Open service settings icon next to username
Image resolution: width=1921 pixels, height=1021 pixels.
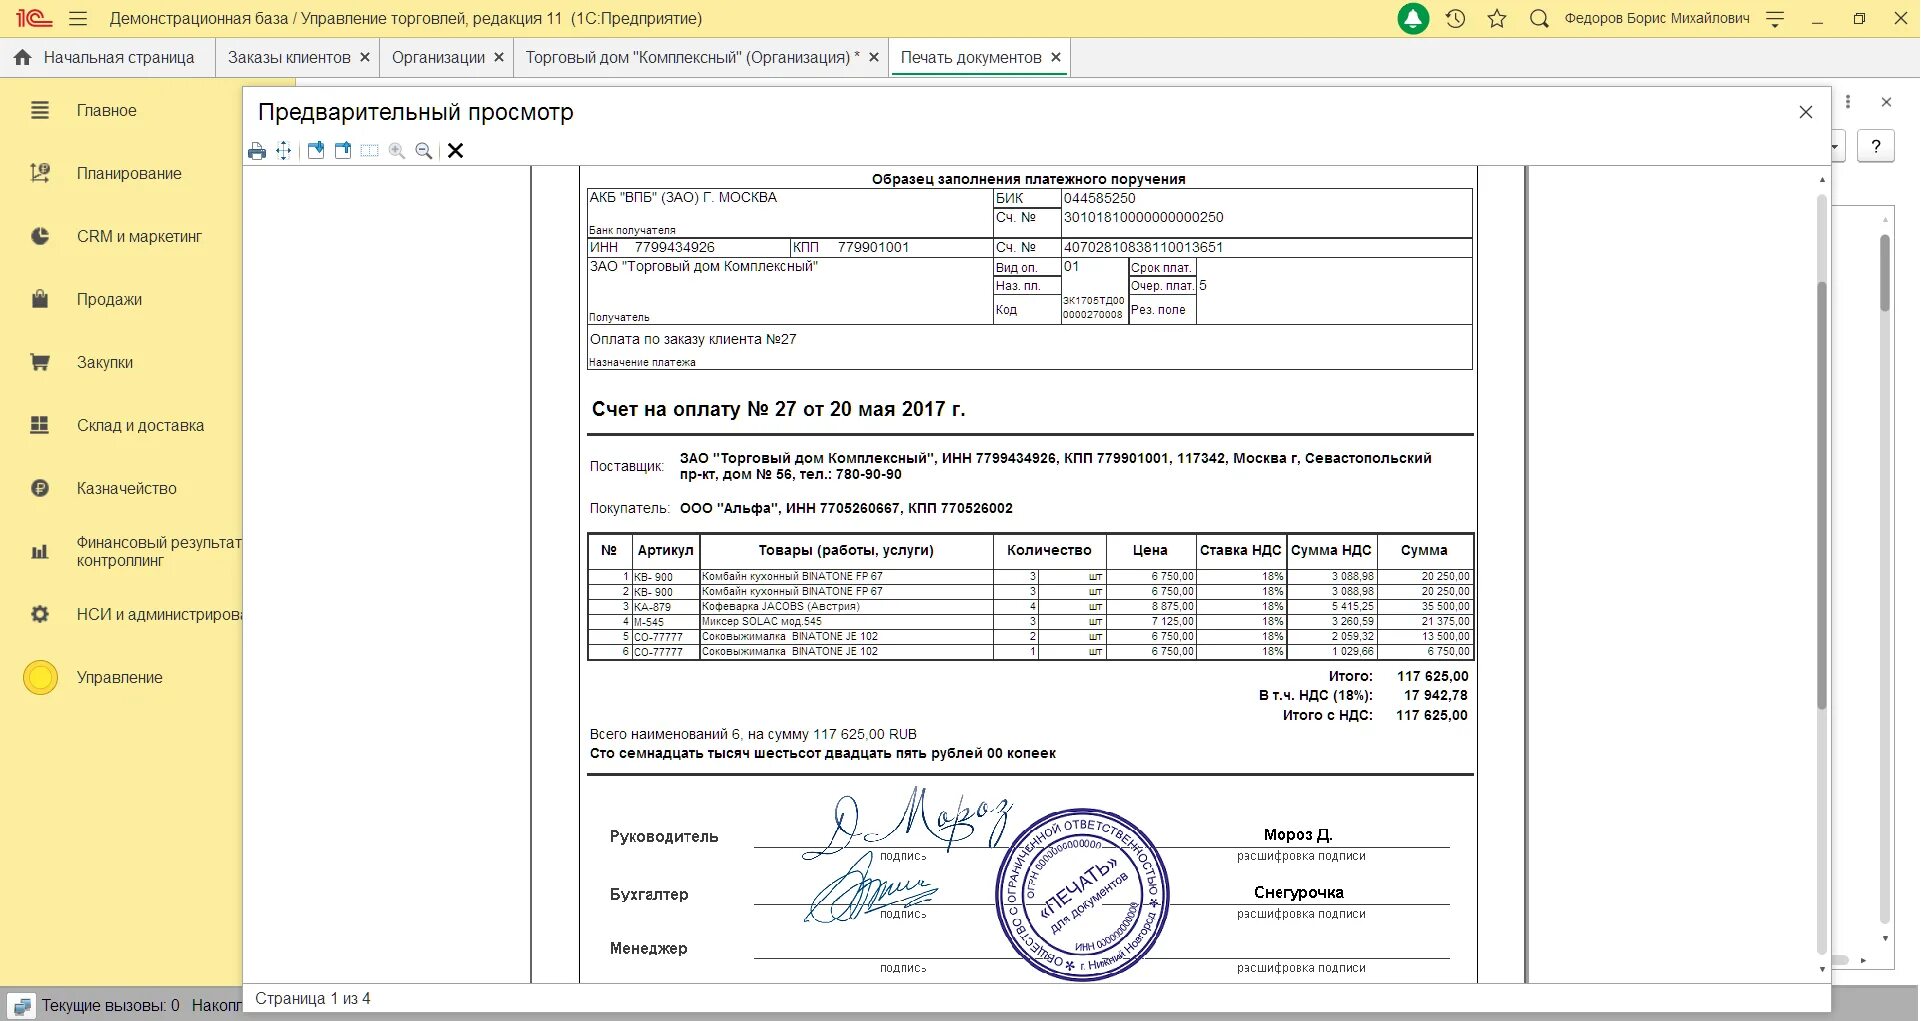pyautogui.click(x=1775, y=18)
